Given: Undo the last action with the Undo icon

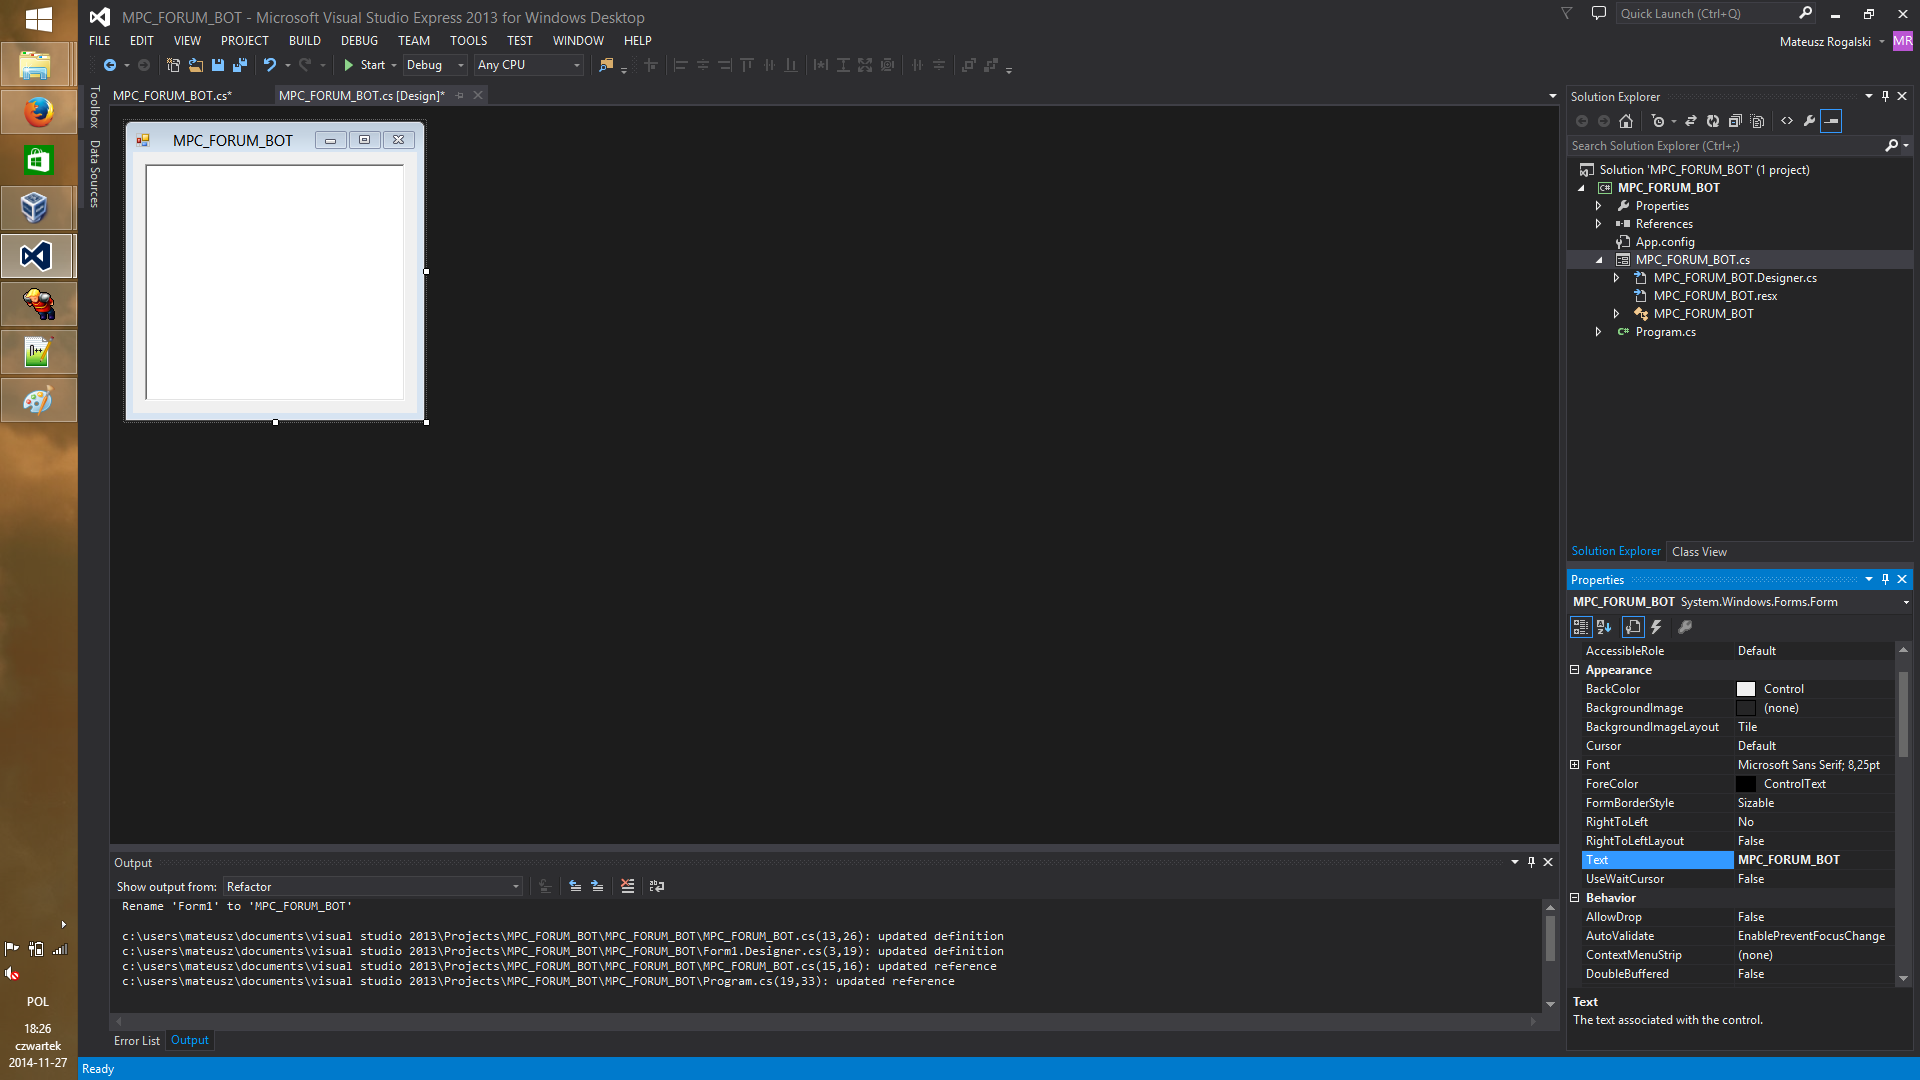Looking at the screenshot, I should pos(270,65).
